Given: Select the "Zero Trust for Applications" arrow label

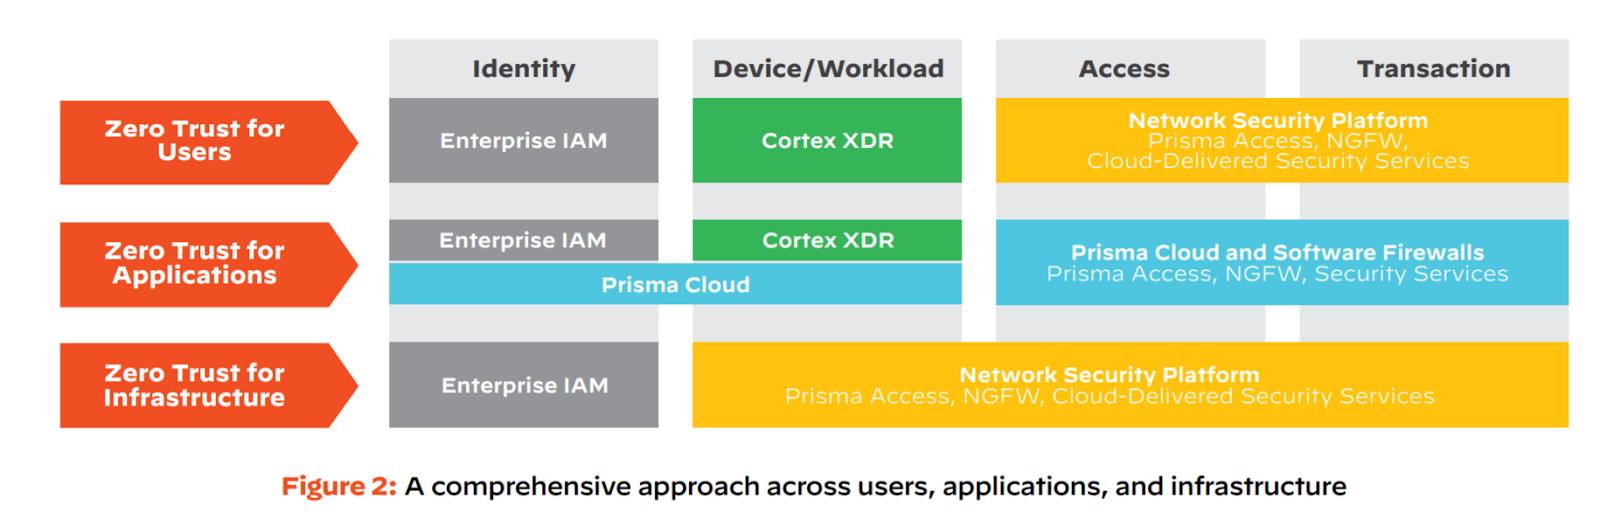Looking at the screenshot, I should coord(208,264).
